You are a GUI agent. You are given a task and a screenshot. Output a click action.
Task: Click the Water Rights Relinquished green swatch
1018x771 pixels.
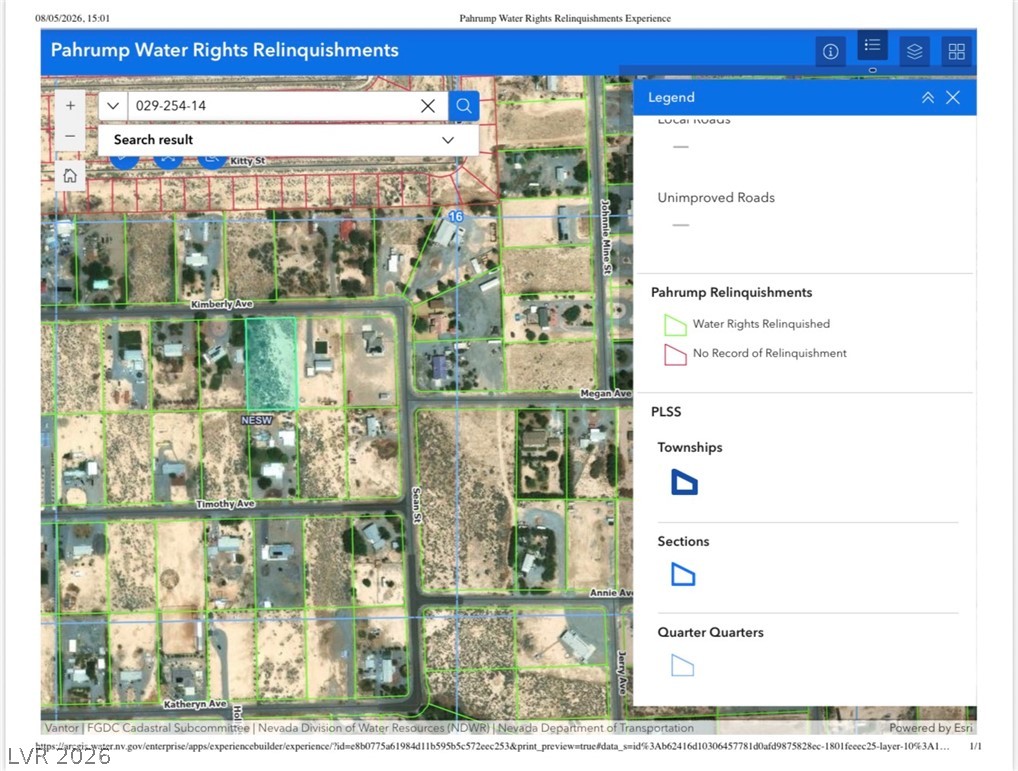click(675, 324)
